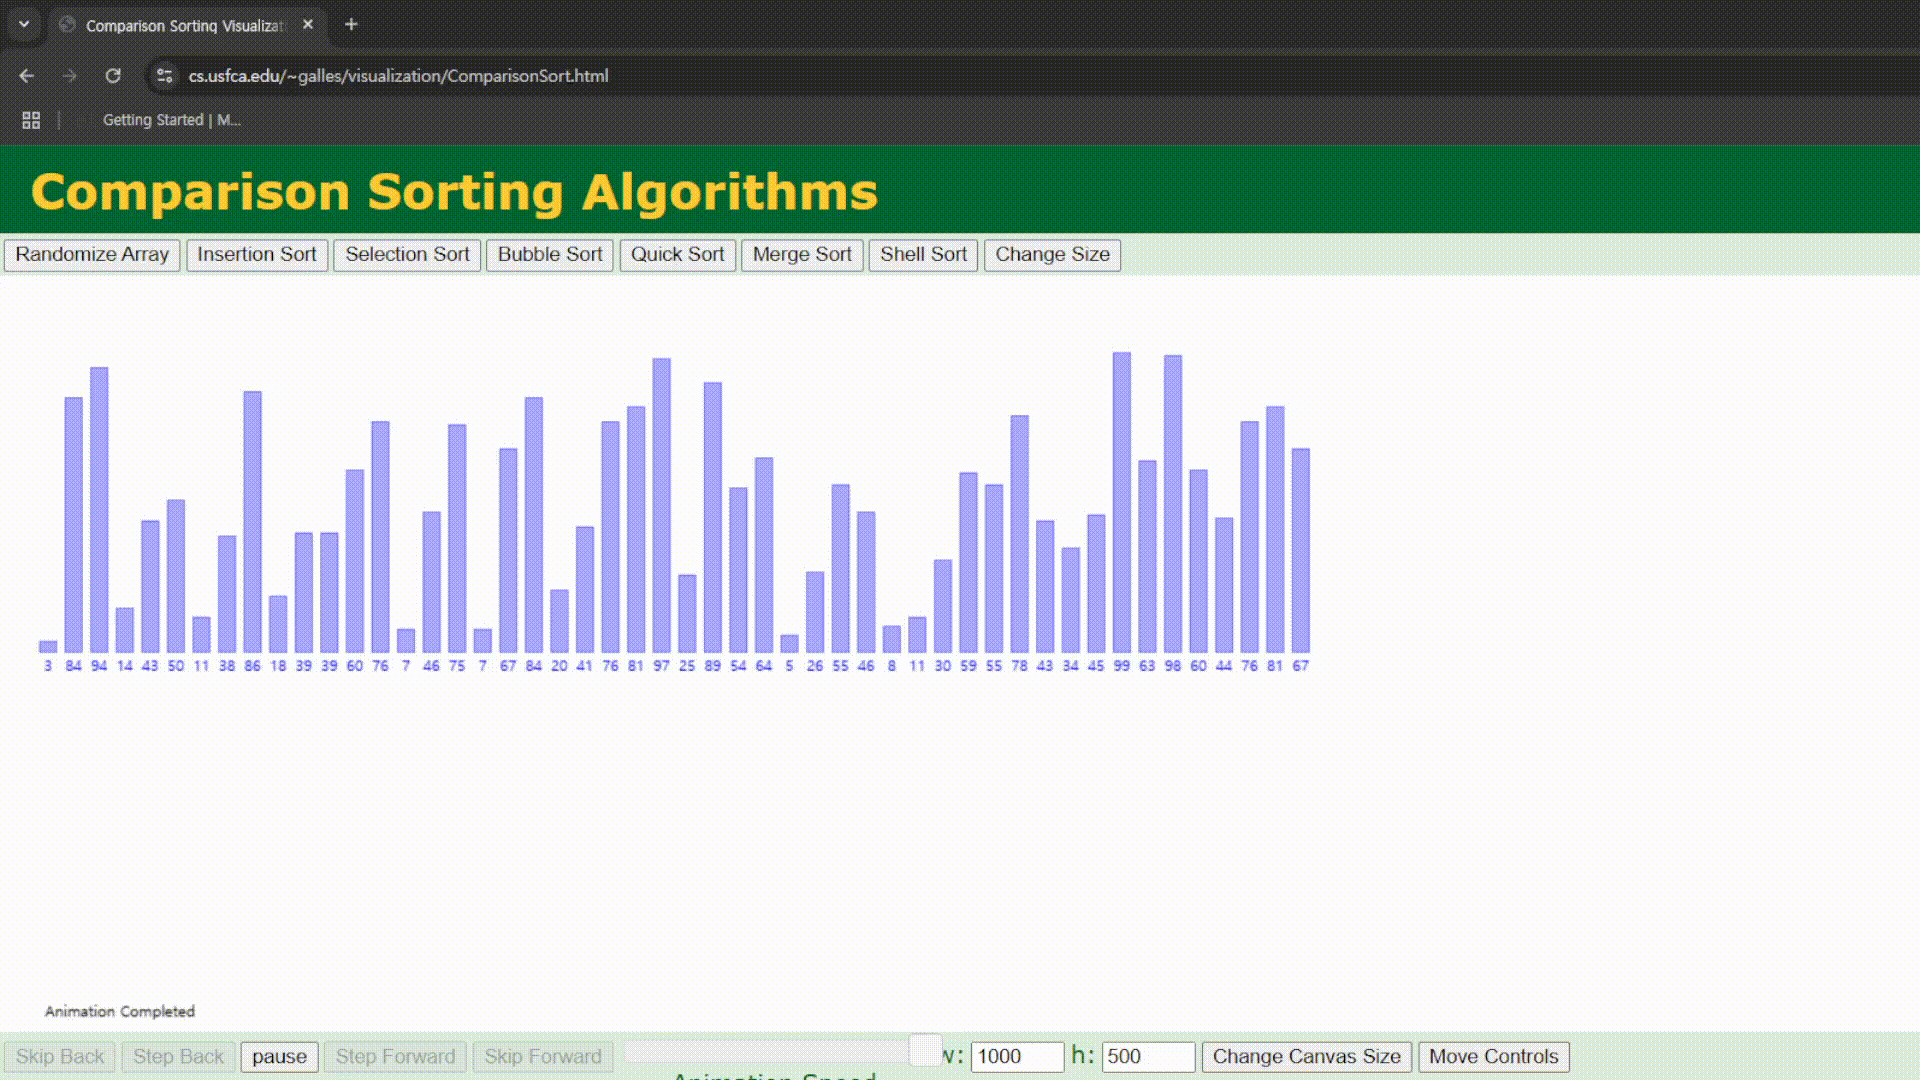
Task: Open the Getting Started bookmark
Action: coord(171,120)
